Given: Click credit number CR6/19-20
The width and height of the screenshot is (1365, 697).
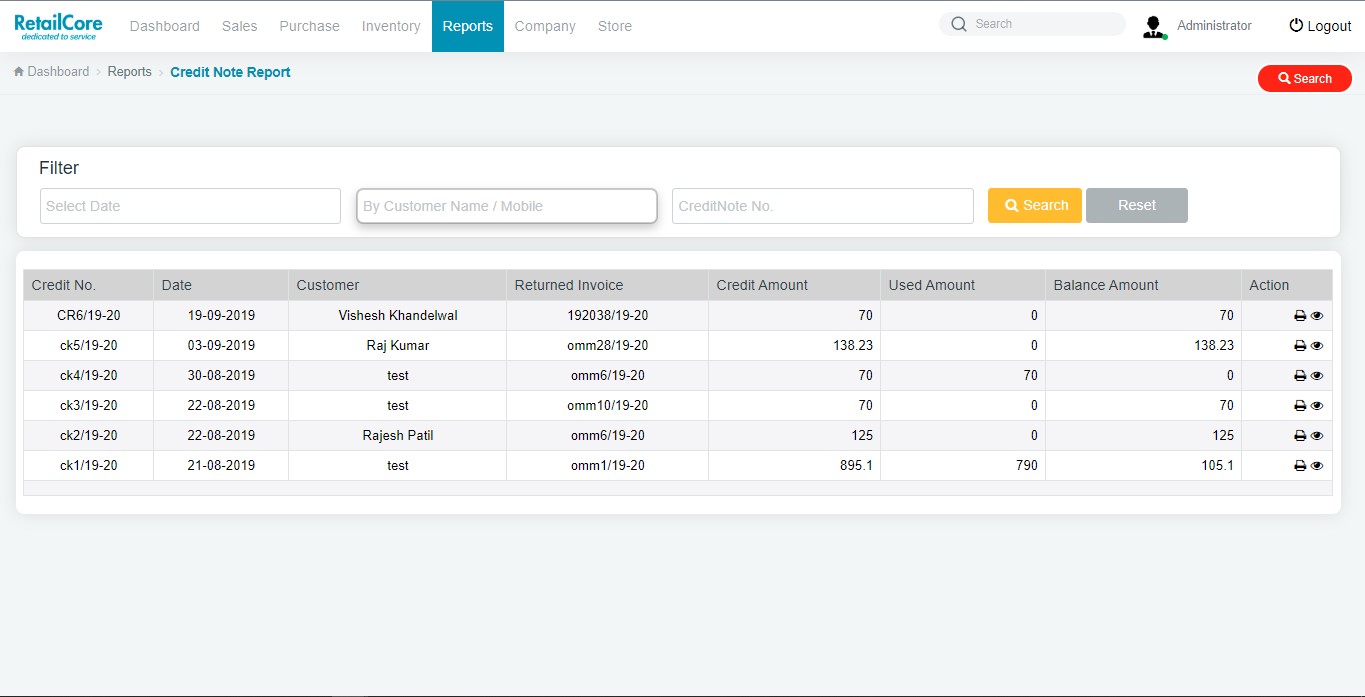Looking at the screenshot, I should tap(89, 316).
